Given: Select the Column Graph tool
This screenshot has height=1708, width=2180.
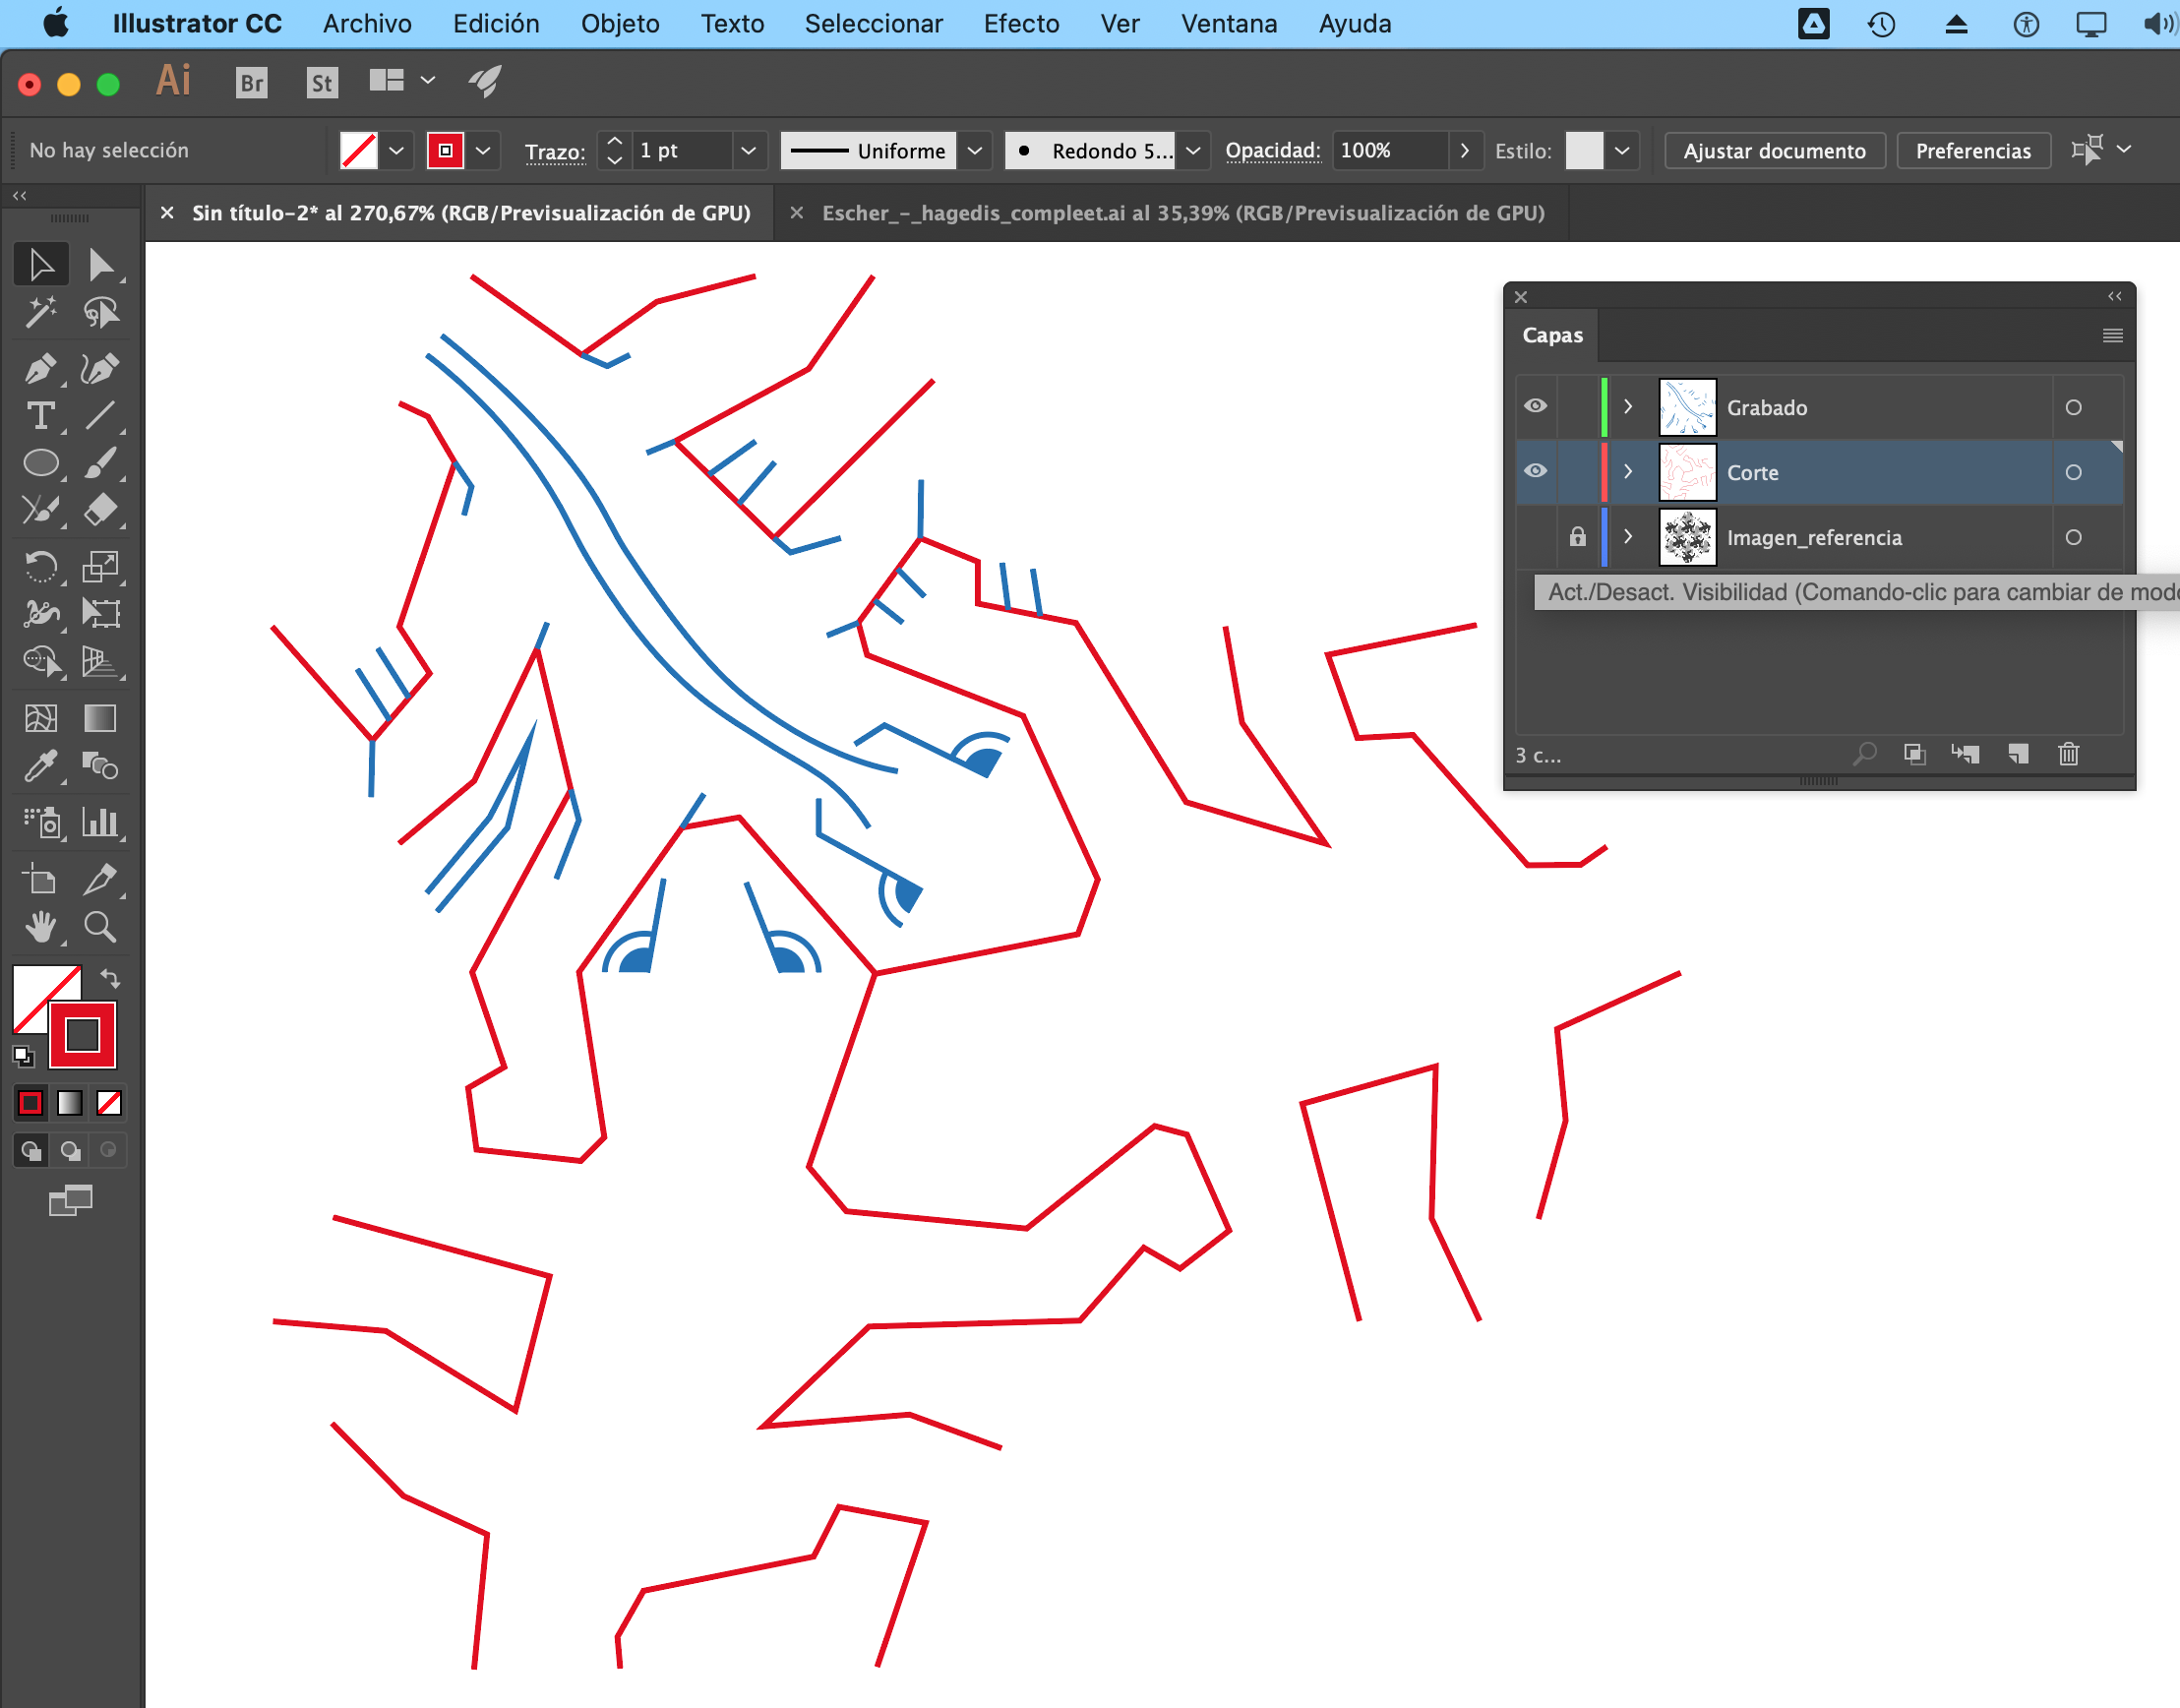Looking at the screenshot, I should coord(100,823).
